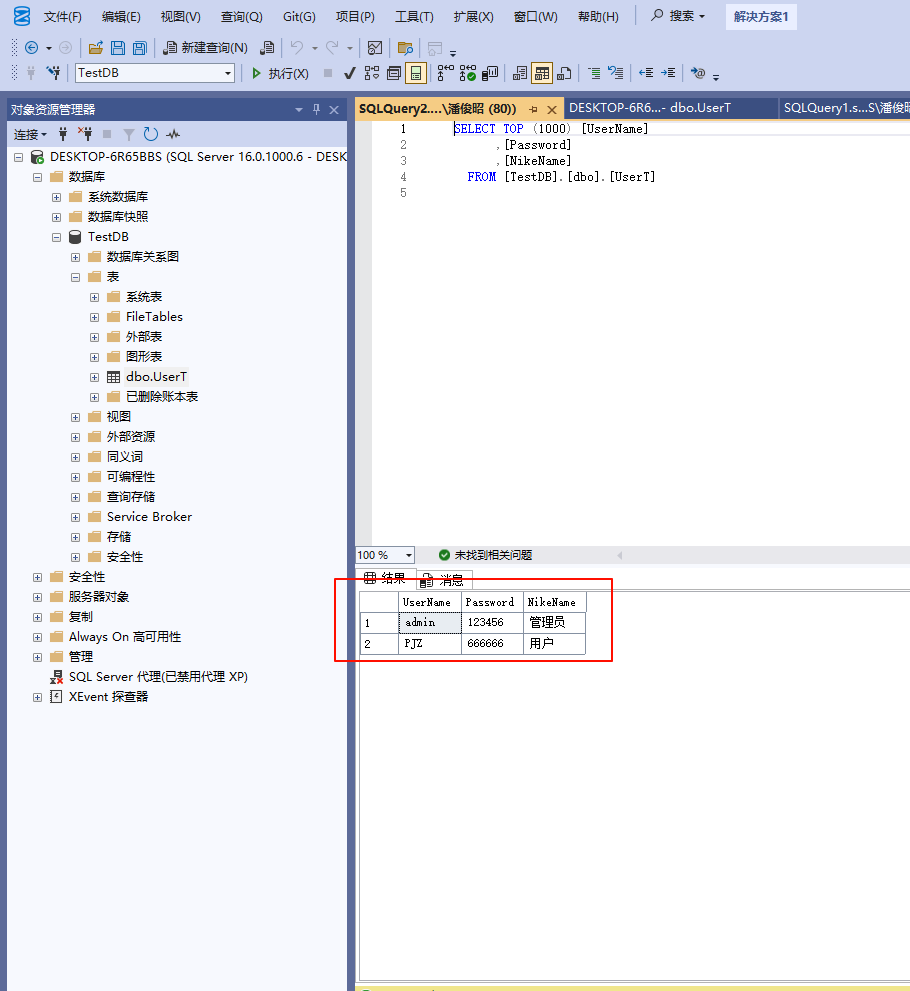Screen dimensions: 910x991
Task: Comment out the selected lines icon
Action: pyautogui.click(x=595, y=73)
